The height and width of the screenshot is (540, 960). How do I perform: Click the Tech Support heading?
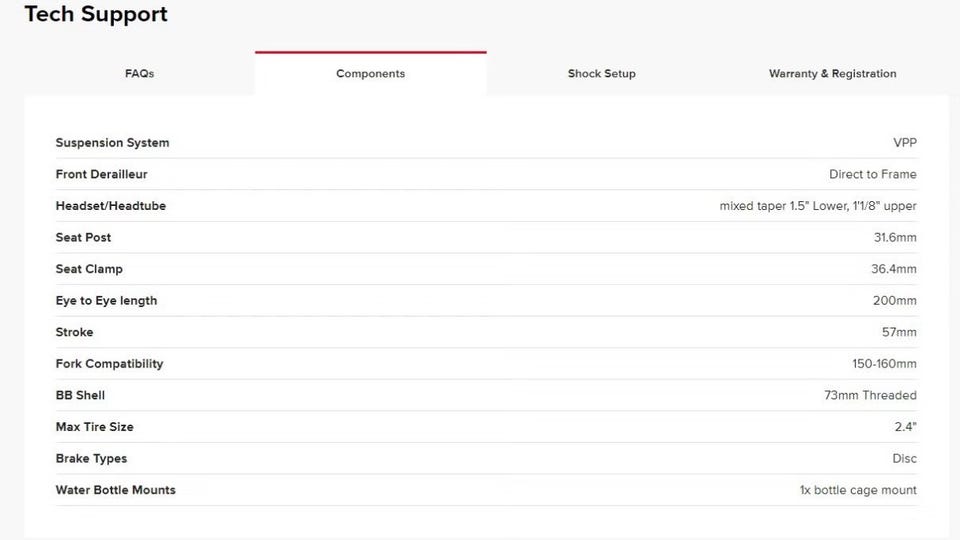point(96,14)
